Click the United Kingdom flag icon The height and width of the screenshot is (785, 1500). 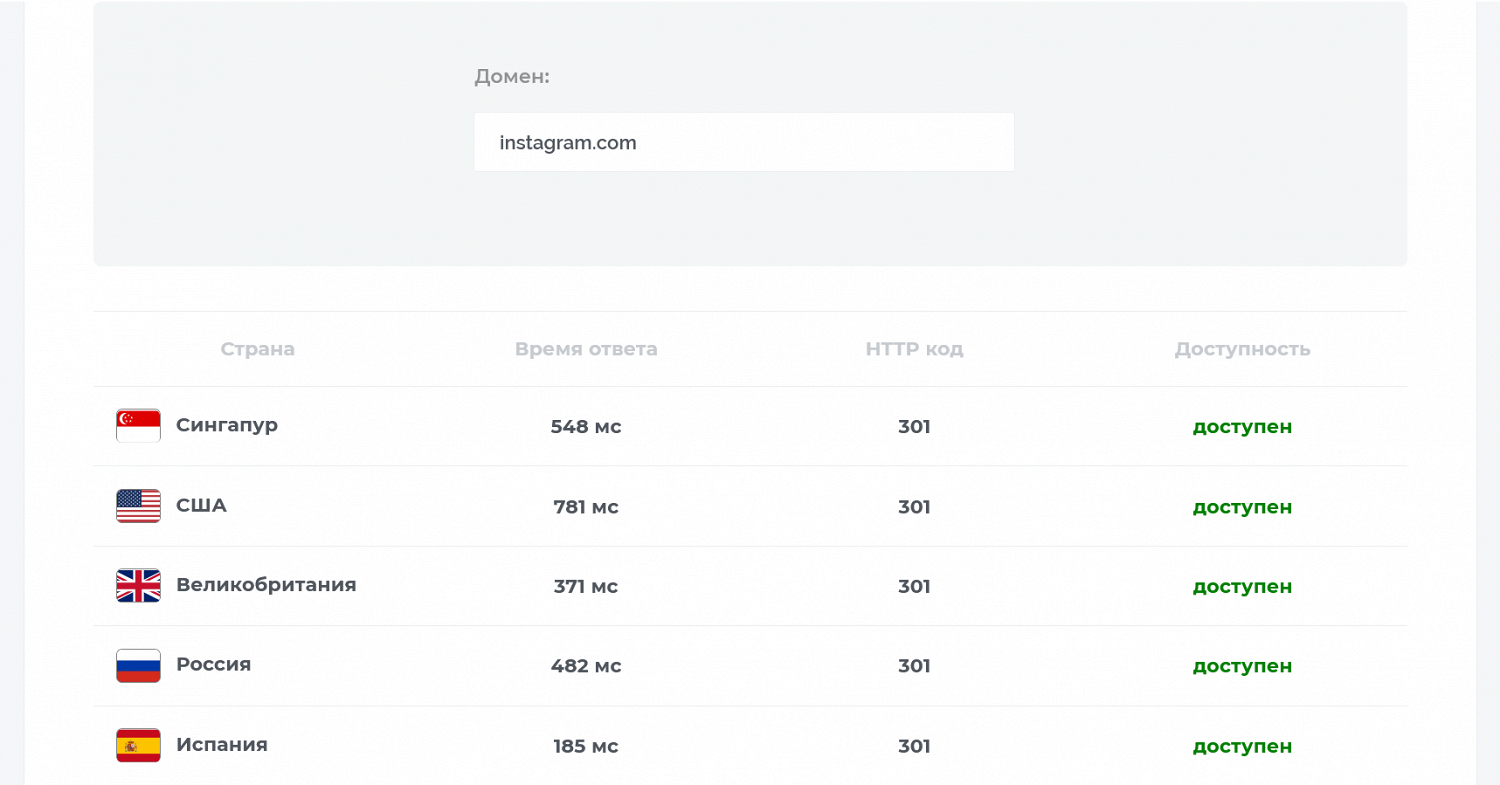click(138, 585)
